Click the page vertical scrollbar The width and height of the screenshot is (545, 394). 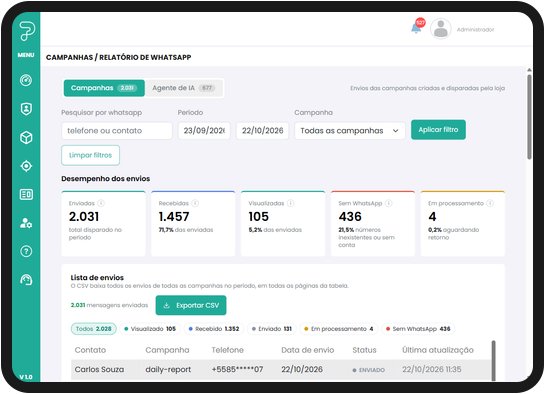[529, 116]
